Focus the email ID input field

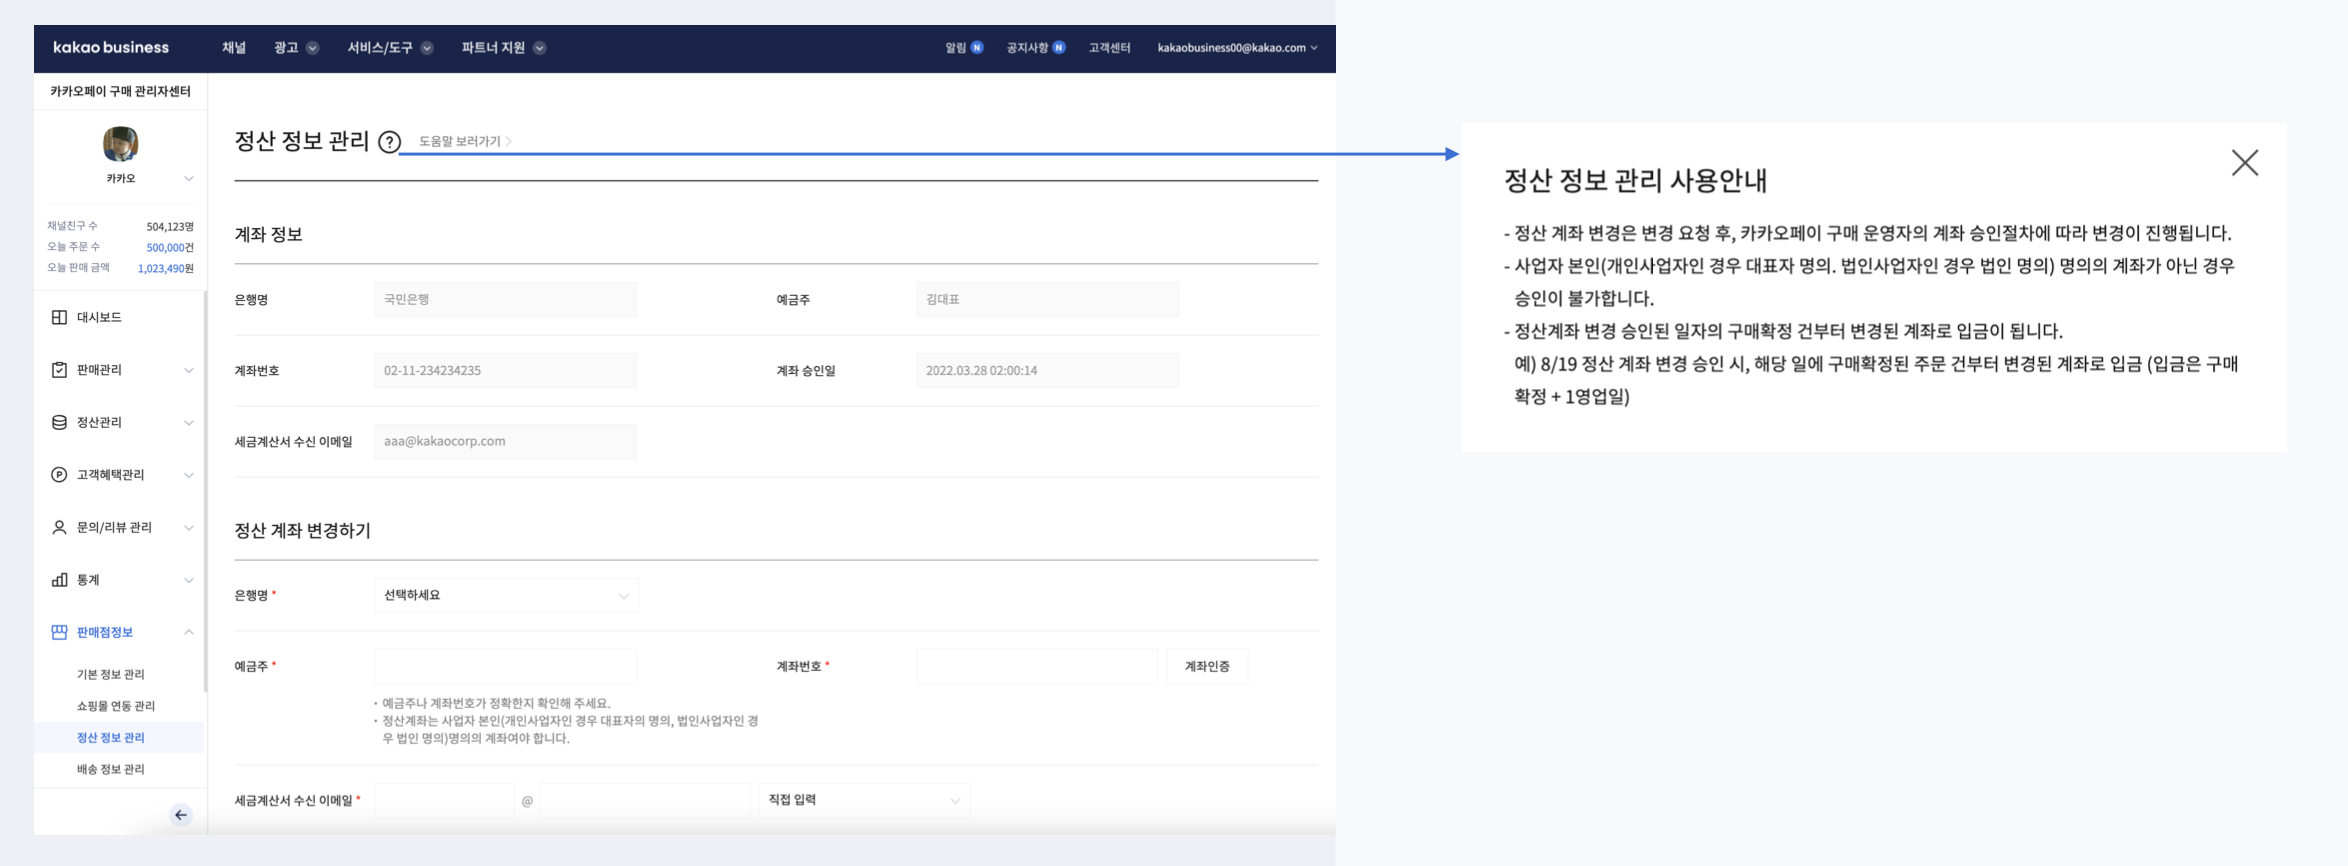pyautogui.click(x=444, y=800)
